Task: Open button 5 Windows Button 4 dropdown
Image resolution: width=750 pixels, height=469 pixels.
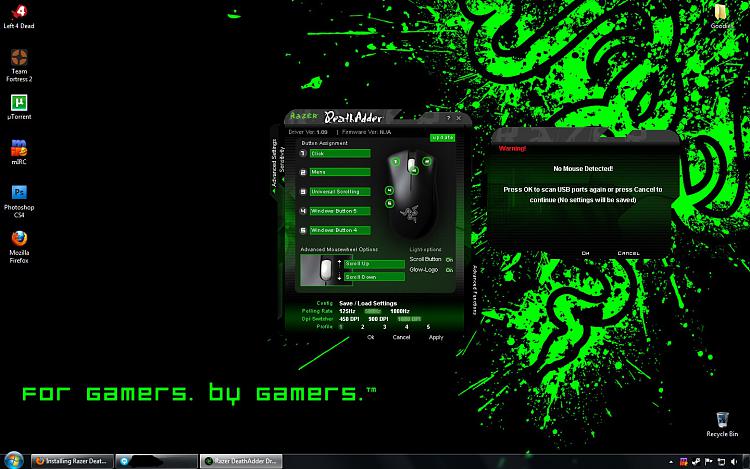Action: [x=340, y=230]
